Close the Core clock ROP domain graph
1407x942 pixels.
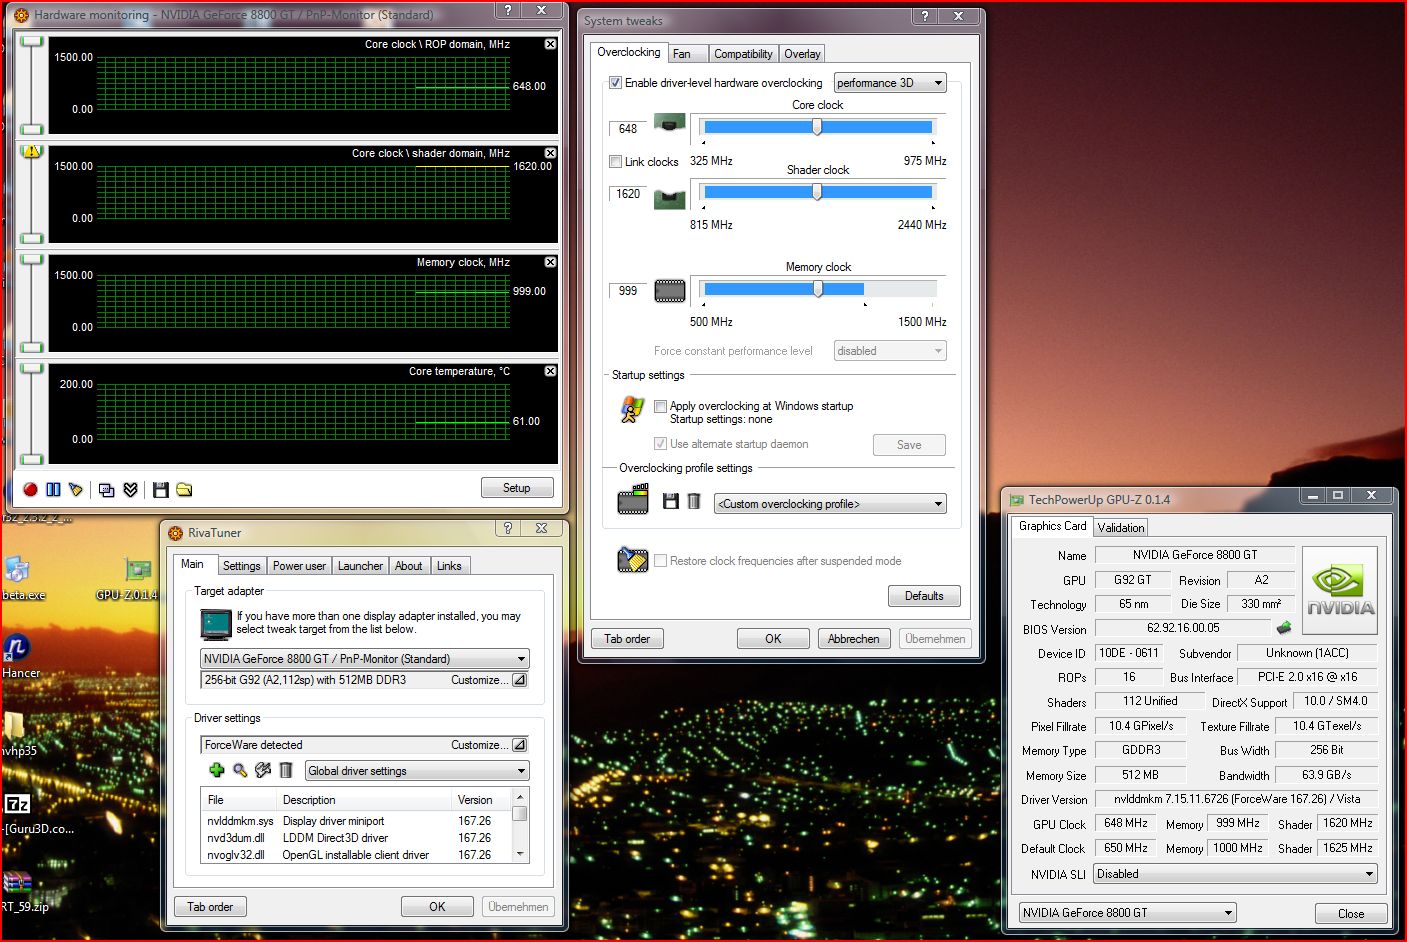[x=550, y=44]
